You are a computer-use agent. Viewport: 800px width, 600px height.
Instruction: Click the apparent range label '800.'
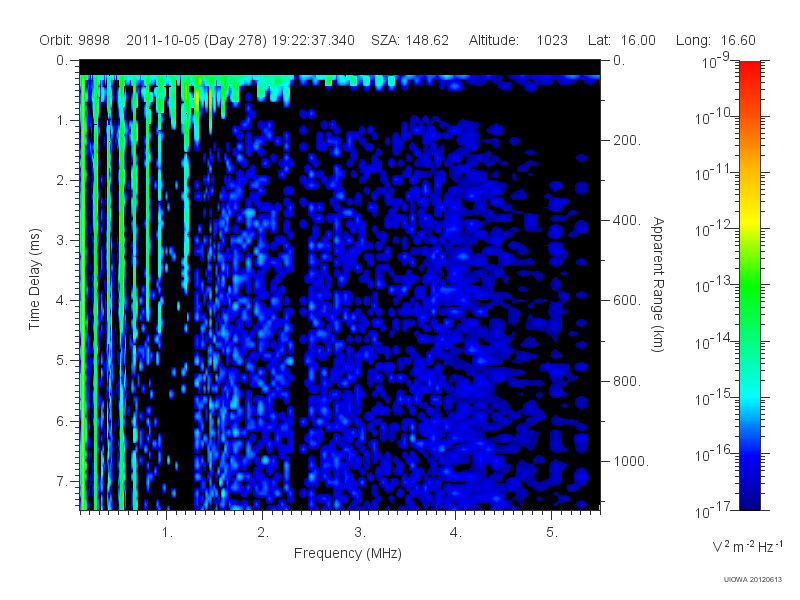pos(627,381)
